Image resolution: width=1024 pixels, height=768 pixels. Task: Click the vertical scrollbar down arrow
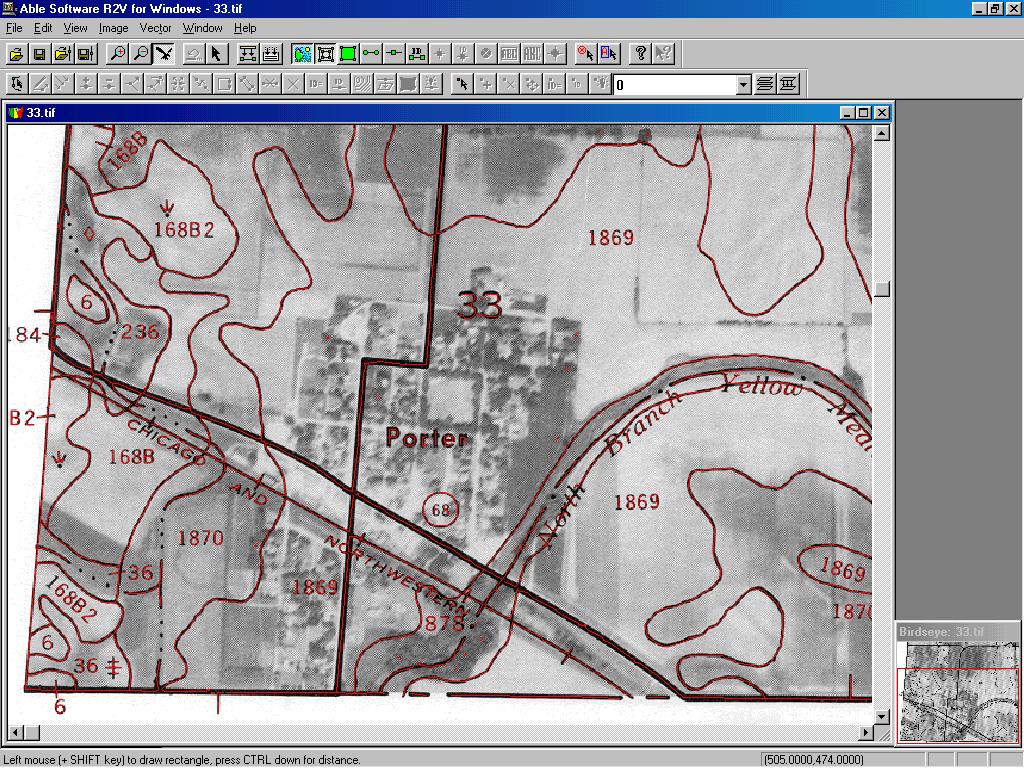[x=882, y=717]
